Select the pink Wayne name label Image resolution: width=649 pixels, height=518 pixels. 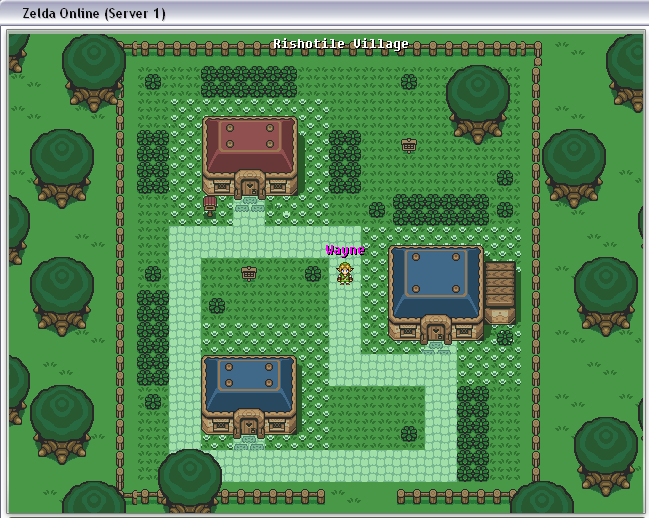[x=344, y=250]
